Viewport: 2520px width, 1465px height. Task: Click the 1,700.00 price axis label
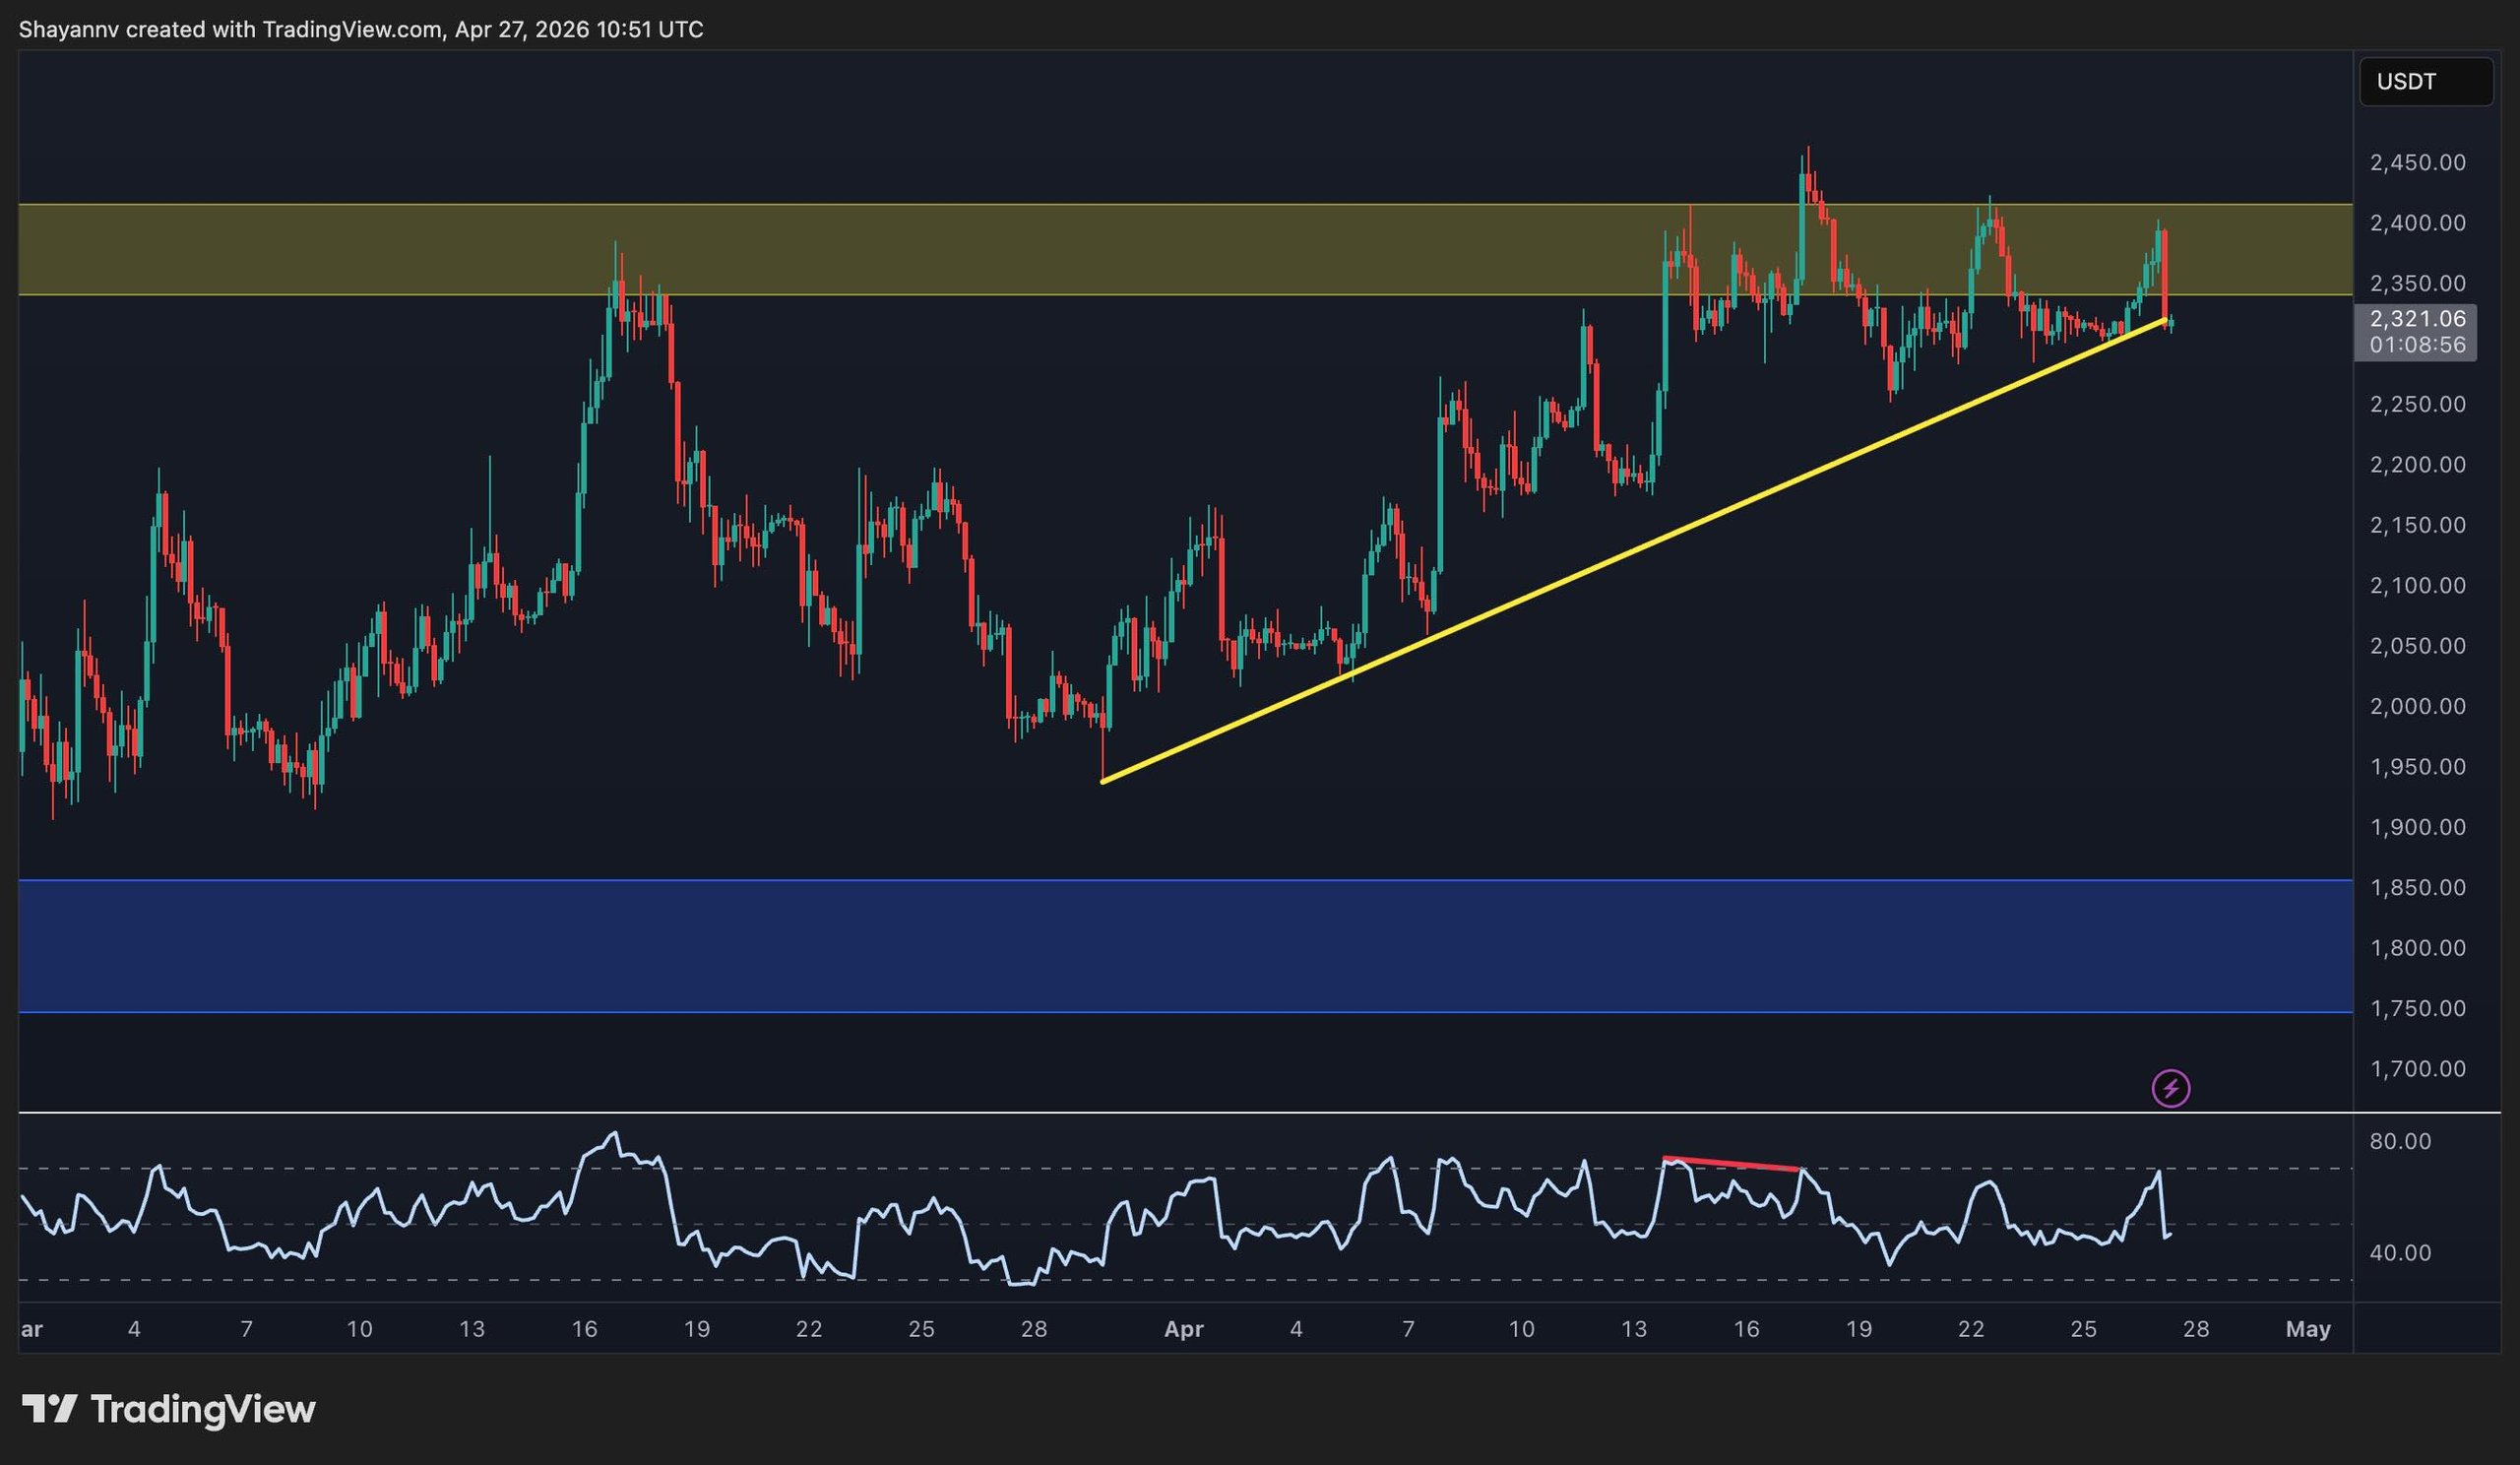coord(2416,1069)
